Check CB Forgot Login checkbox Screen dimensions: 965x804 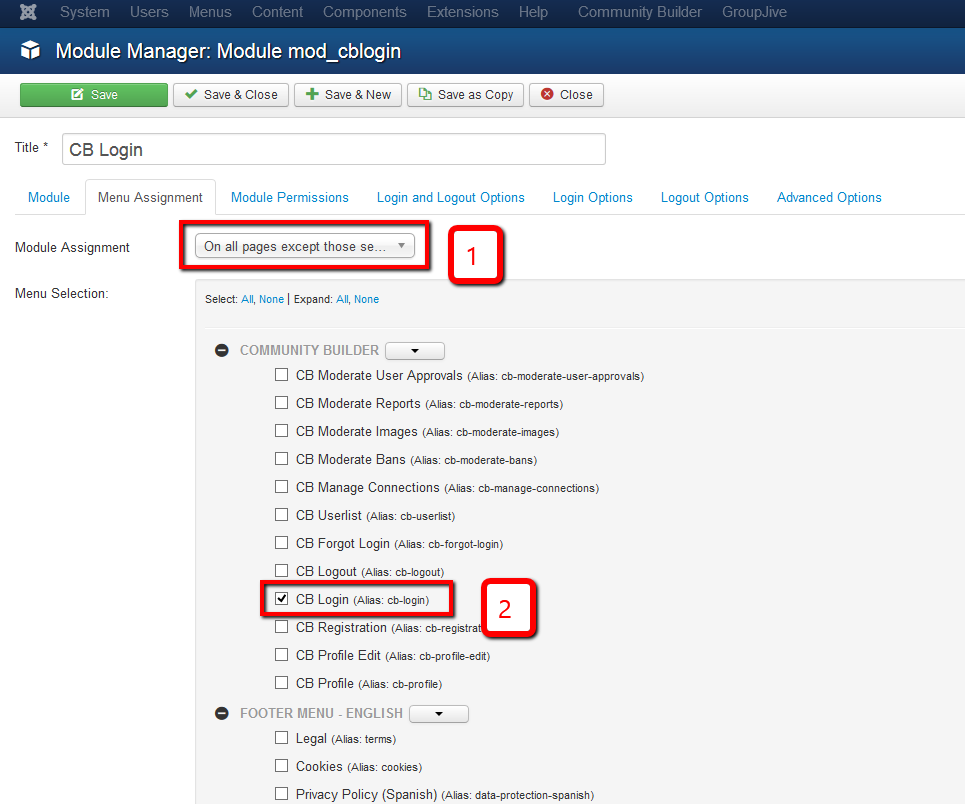click(x=281, y=543)
